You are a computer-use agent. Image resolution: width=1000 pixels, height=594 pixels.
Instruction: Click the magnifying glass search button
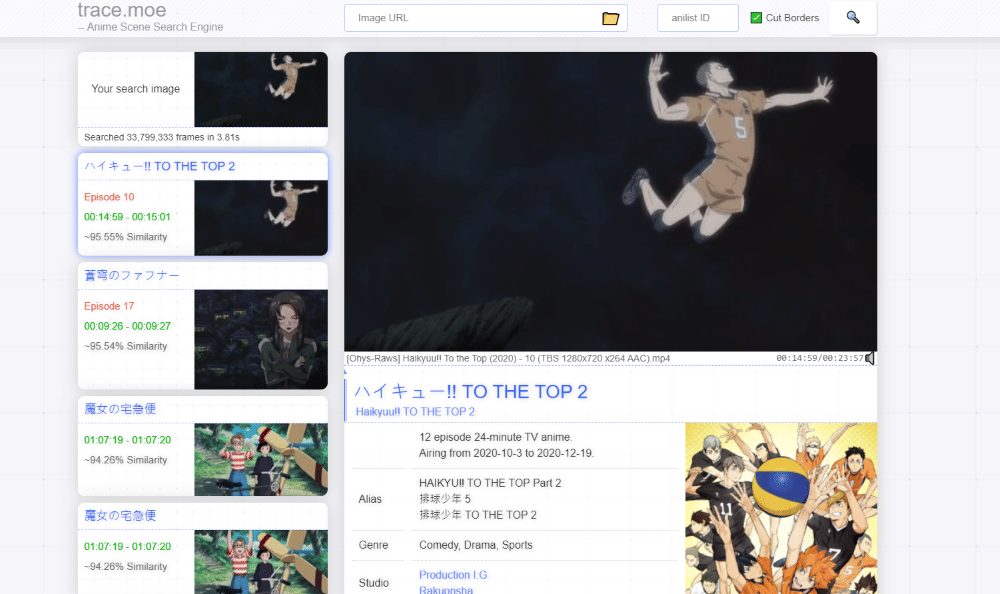[853, 18]
